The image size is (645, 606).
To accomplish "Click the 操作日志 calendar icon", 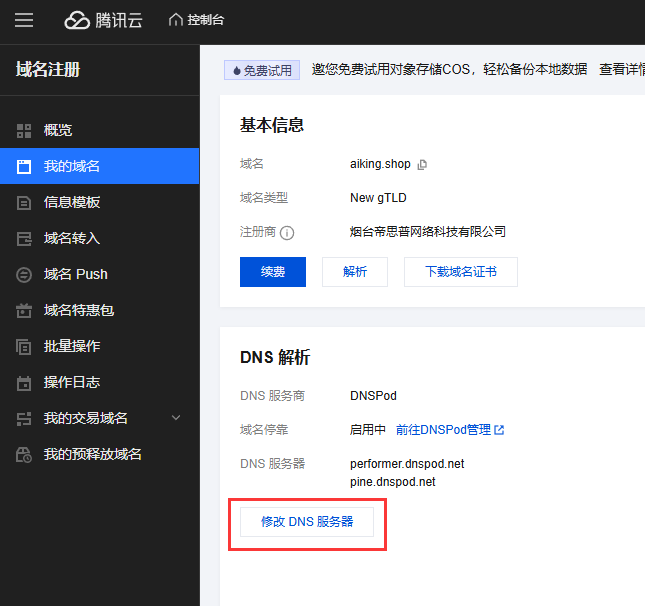I will (x=24, y=383).
